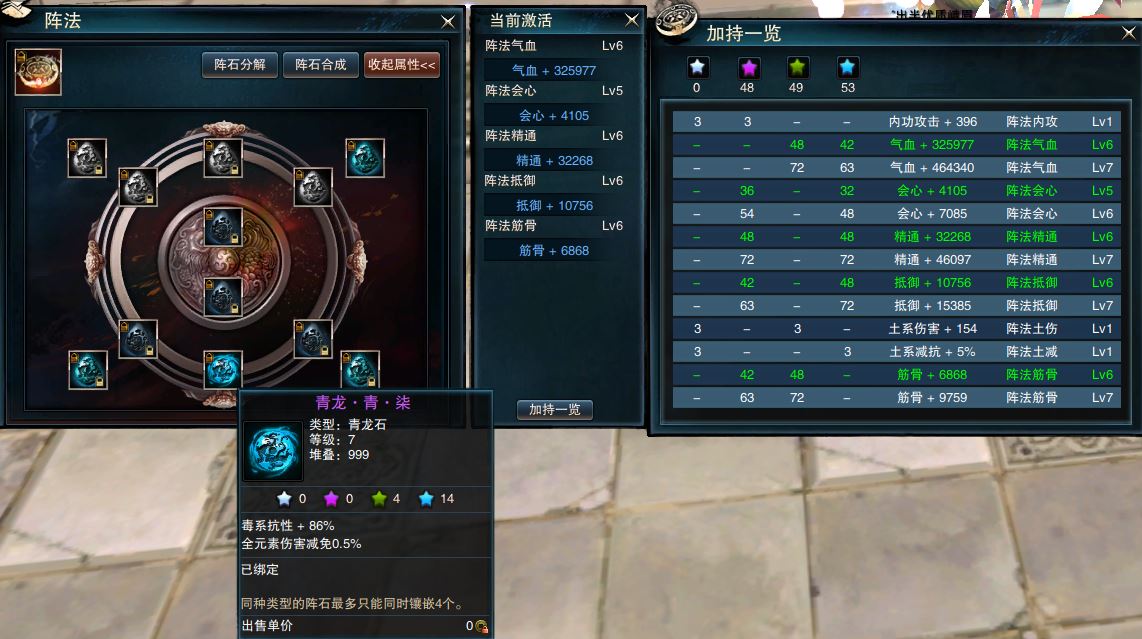Collapse attributes with 收起属性<< button
1142x639 pixels.
tap(402, 65)
